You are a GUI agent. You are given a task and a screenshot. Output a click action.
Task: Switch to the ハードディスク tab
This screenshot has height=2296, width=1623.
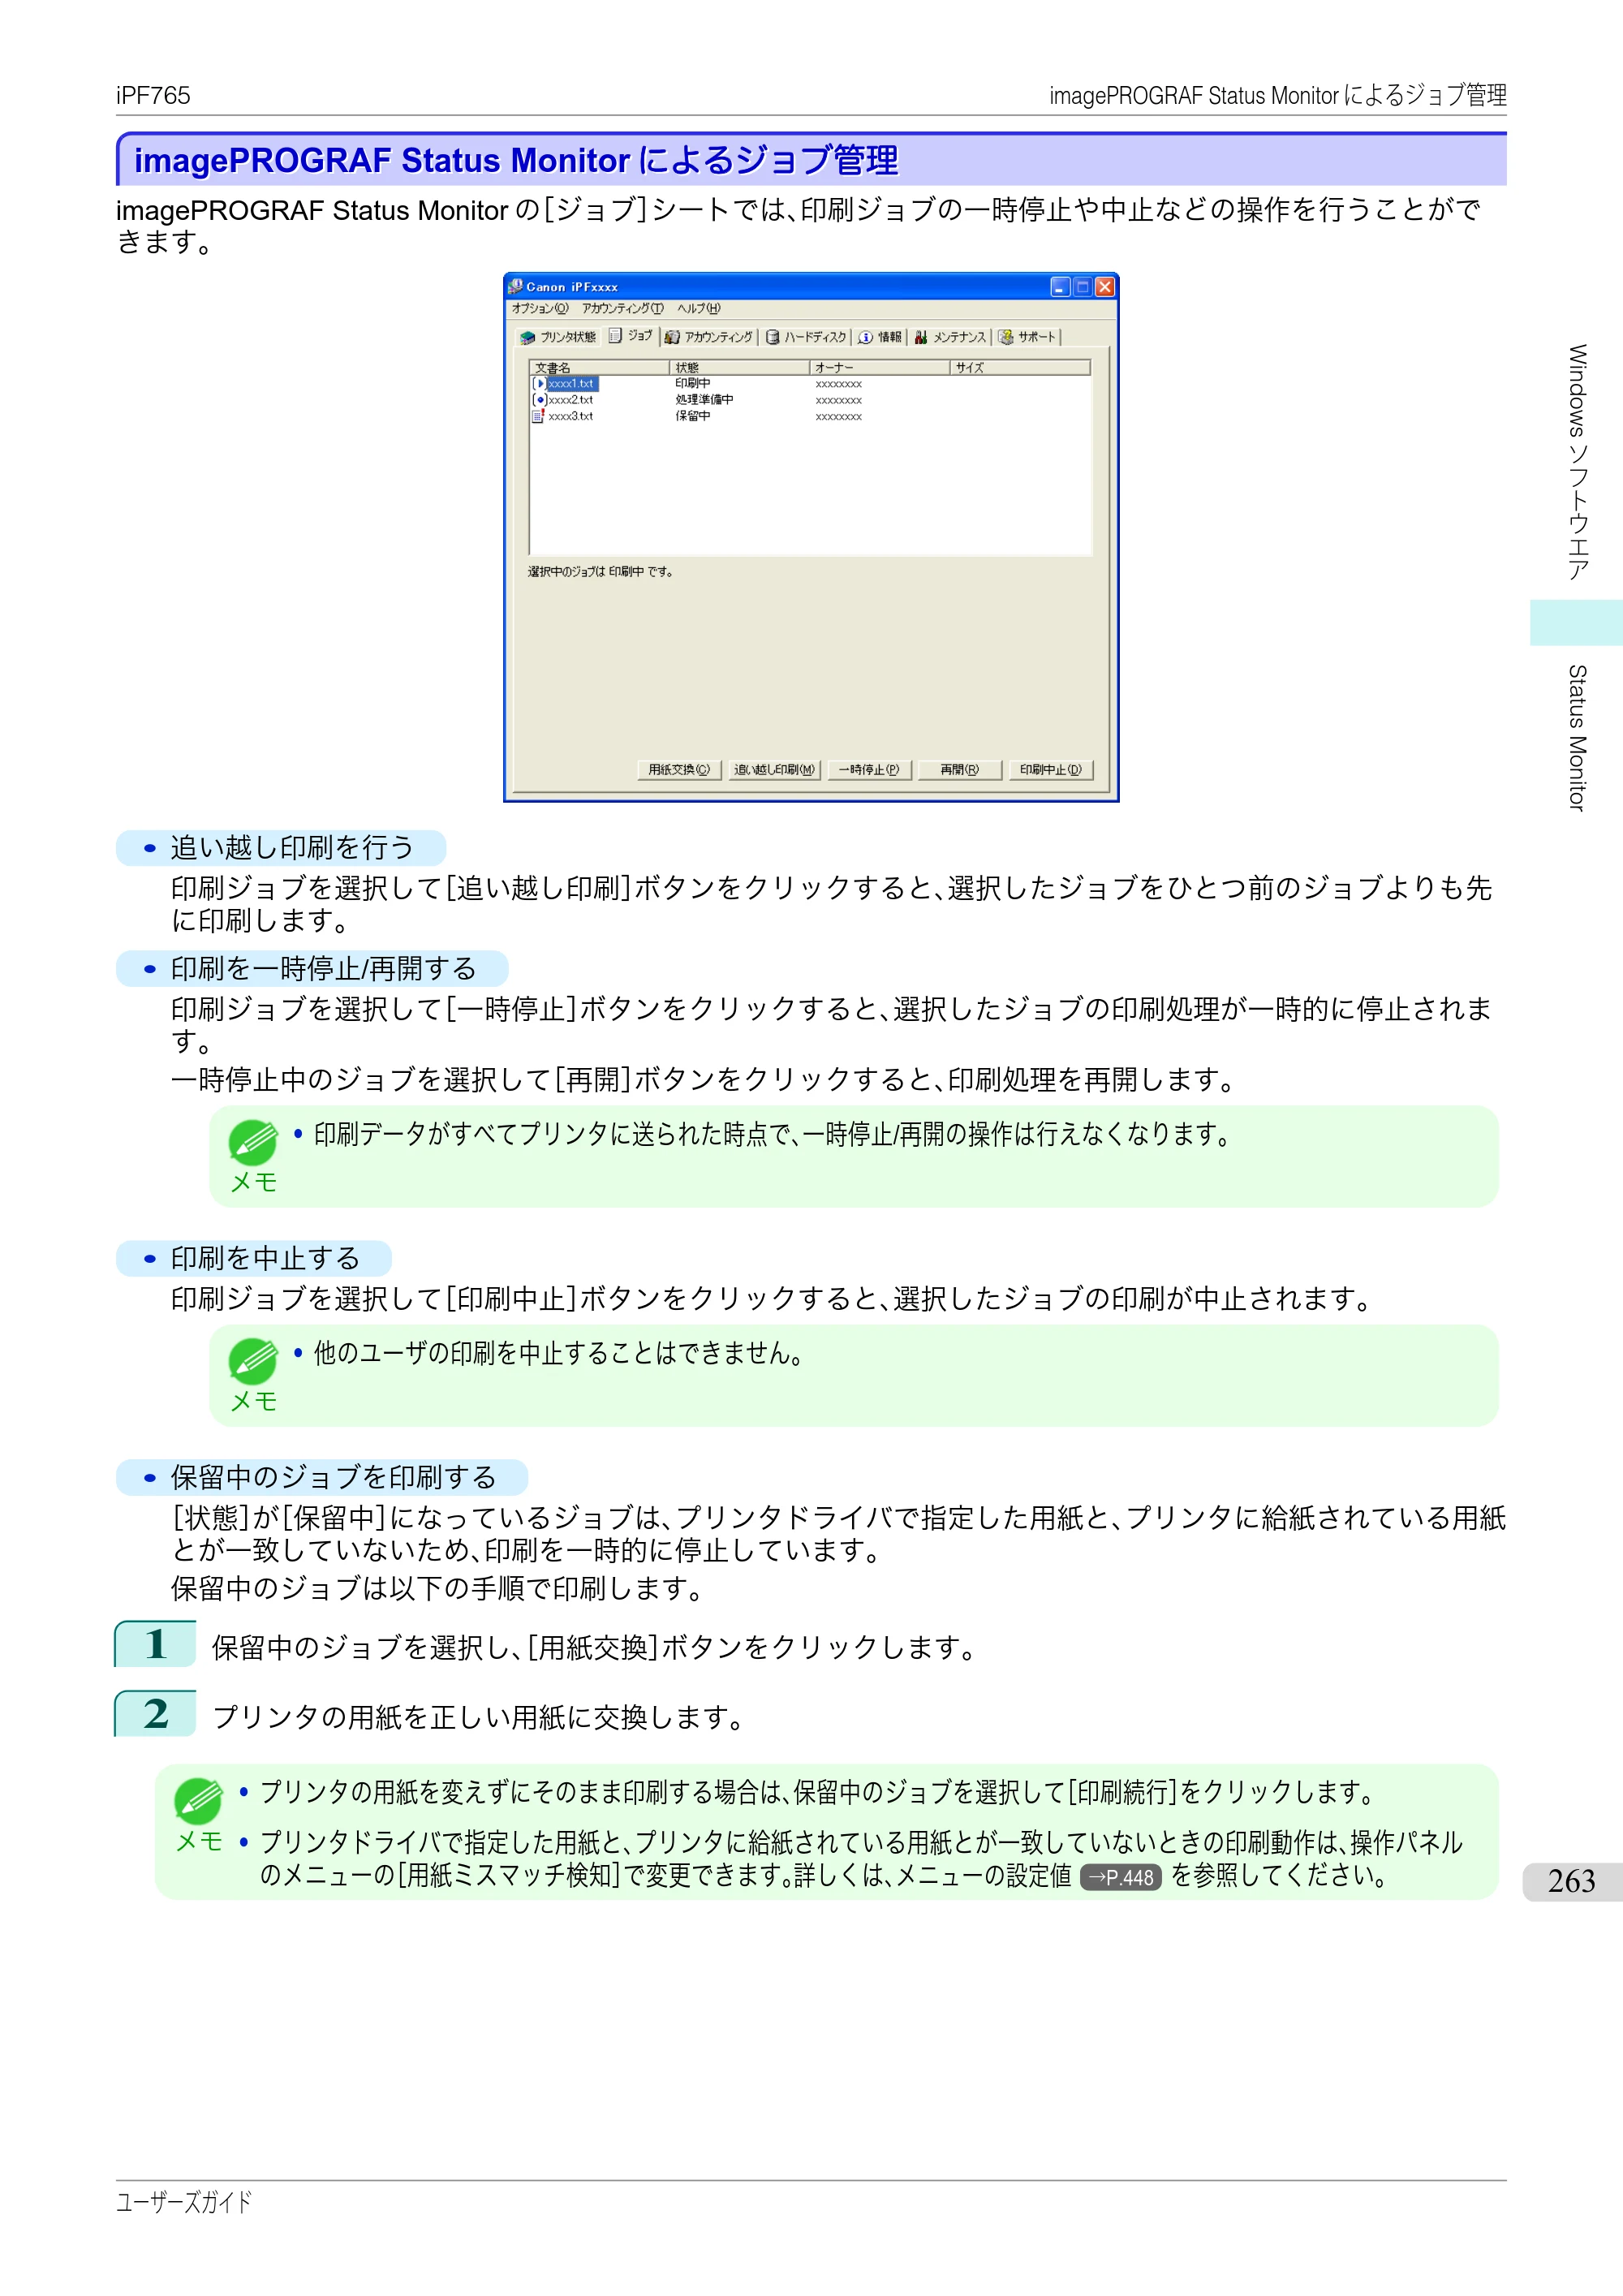pyautogui.click(x=806, y=338)
